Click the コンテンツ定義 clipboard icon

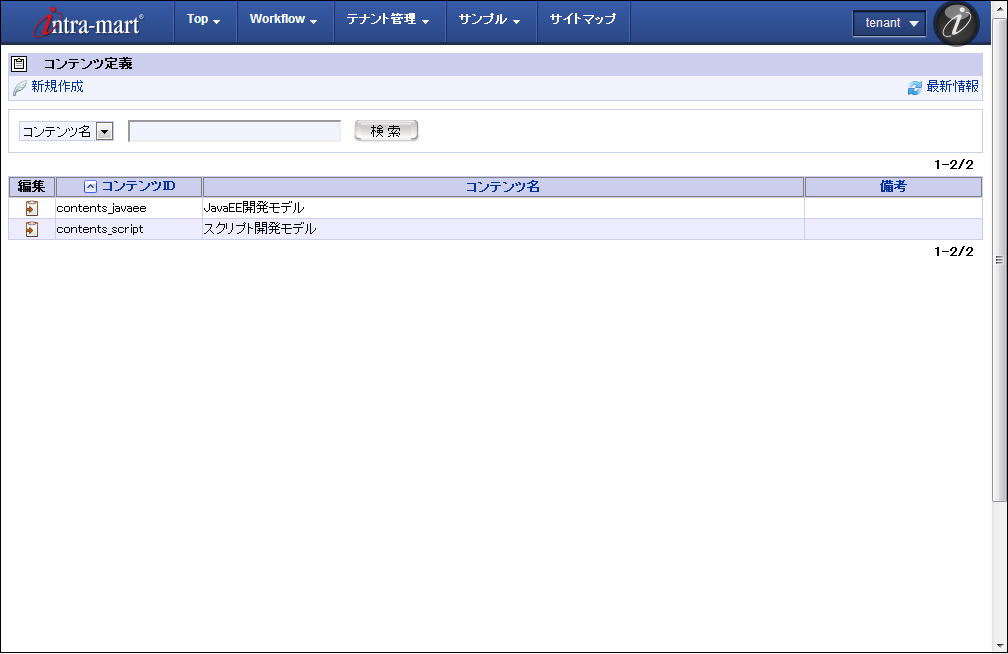coord(19,64)
